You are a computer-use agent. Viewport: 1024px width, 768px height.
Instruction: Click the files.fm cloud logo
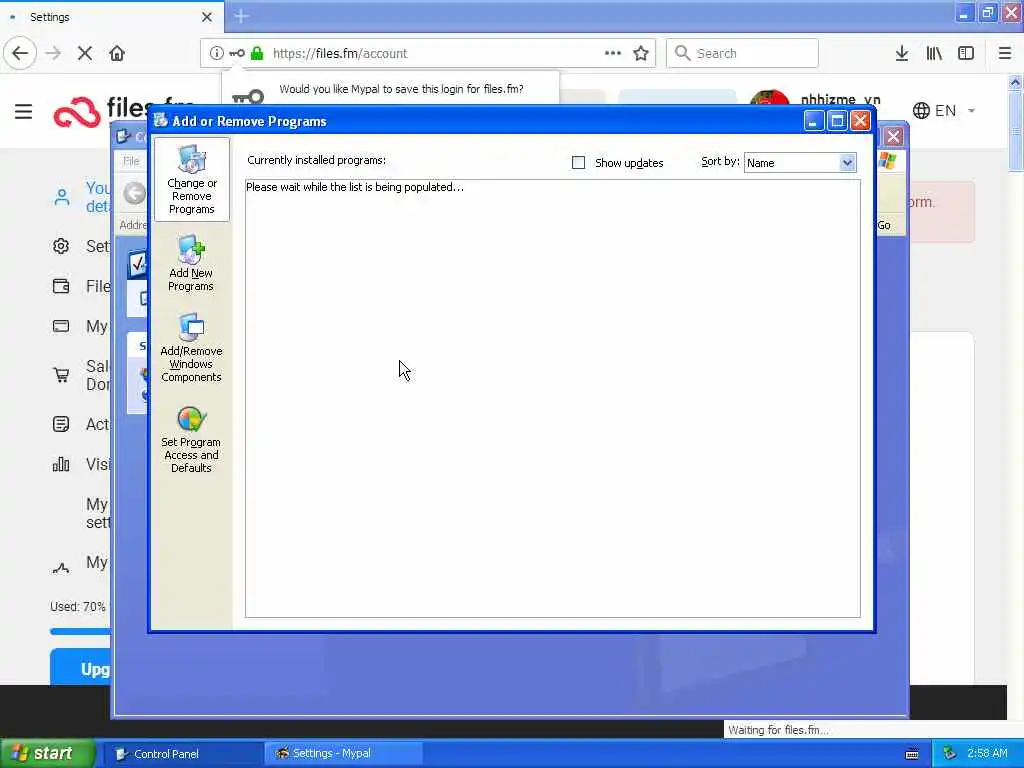pos(76,112)
